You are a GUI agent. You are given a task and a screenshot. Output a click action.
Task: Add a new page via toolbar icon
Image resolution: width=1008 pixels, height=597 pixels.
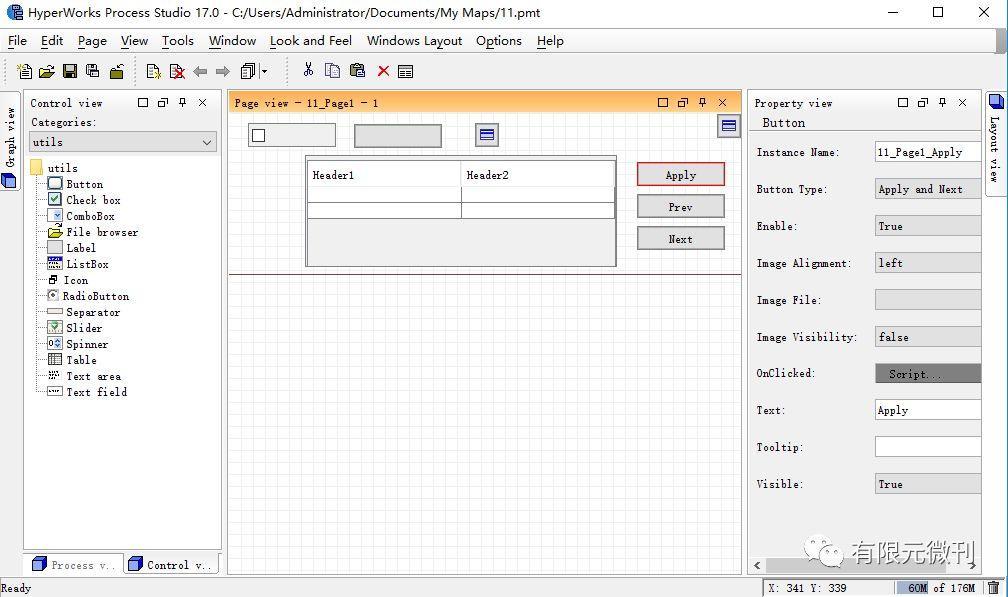click(154, 71)
